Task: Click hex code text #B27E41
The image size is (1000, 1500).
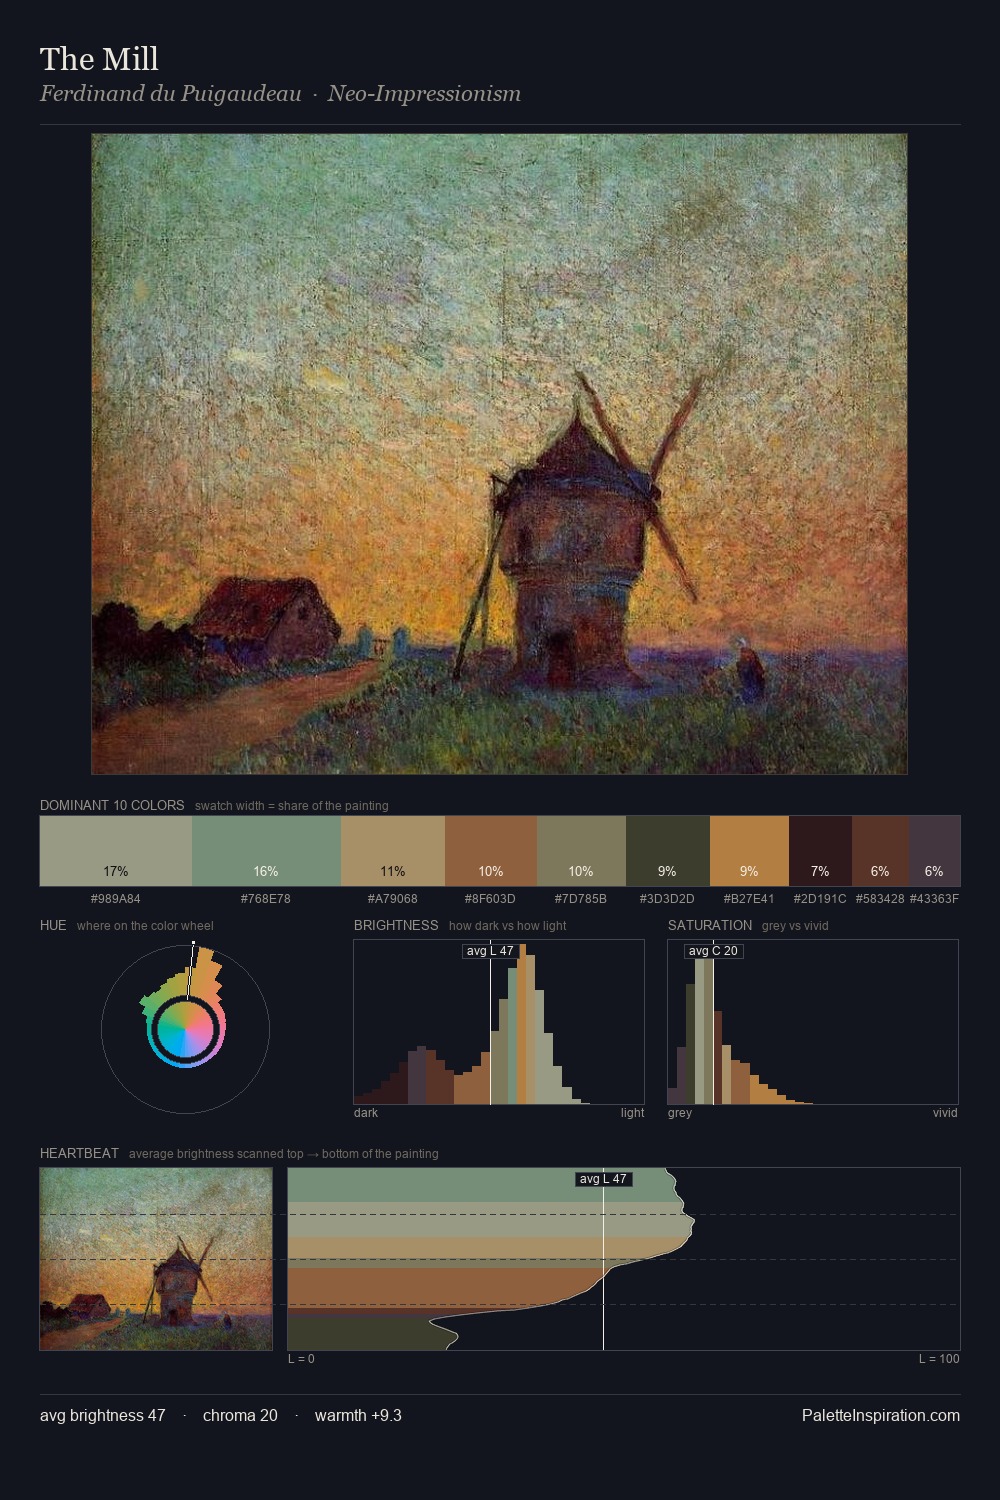Action: pyautogui.click(x=749, y=899)
